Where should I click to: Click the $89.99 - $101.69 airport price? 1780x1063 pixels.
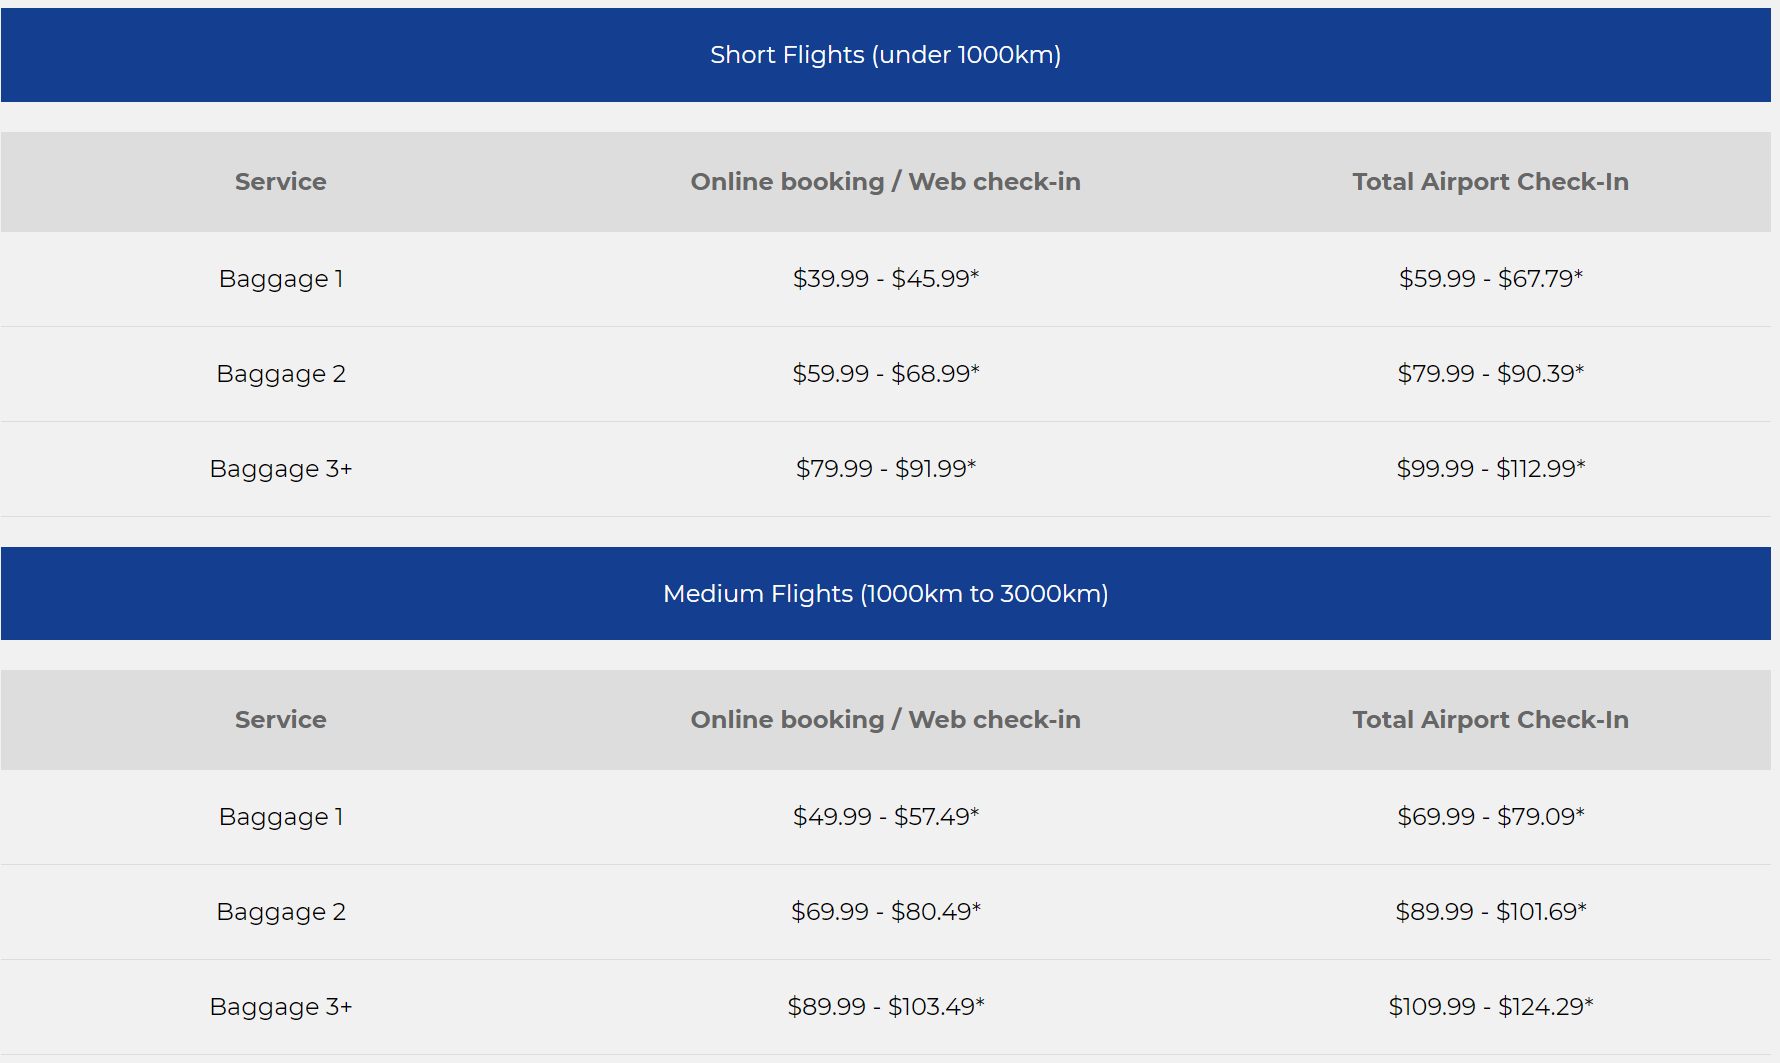[1490, 912]
